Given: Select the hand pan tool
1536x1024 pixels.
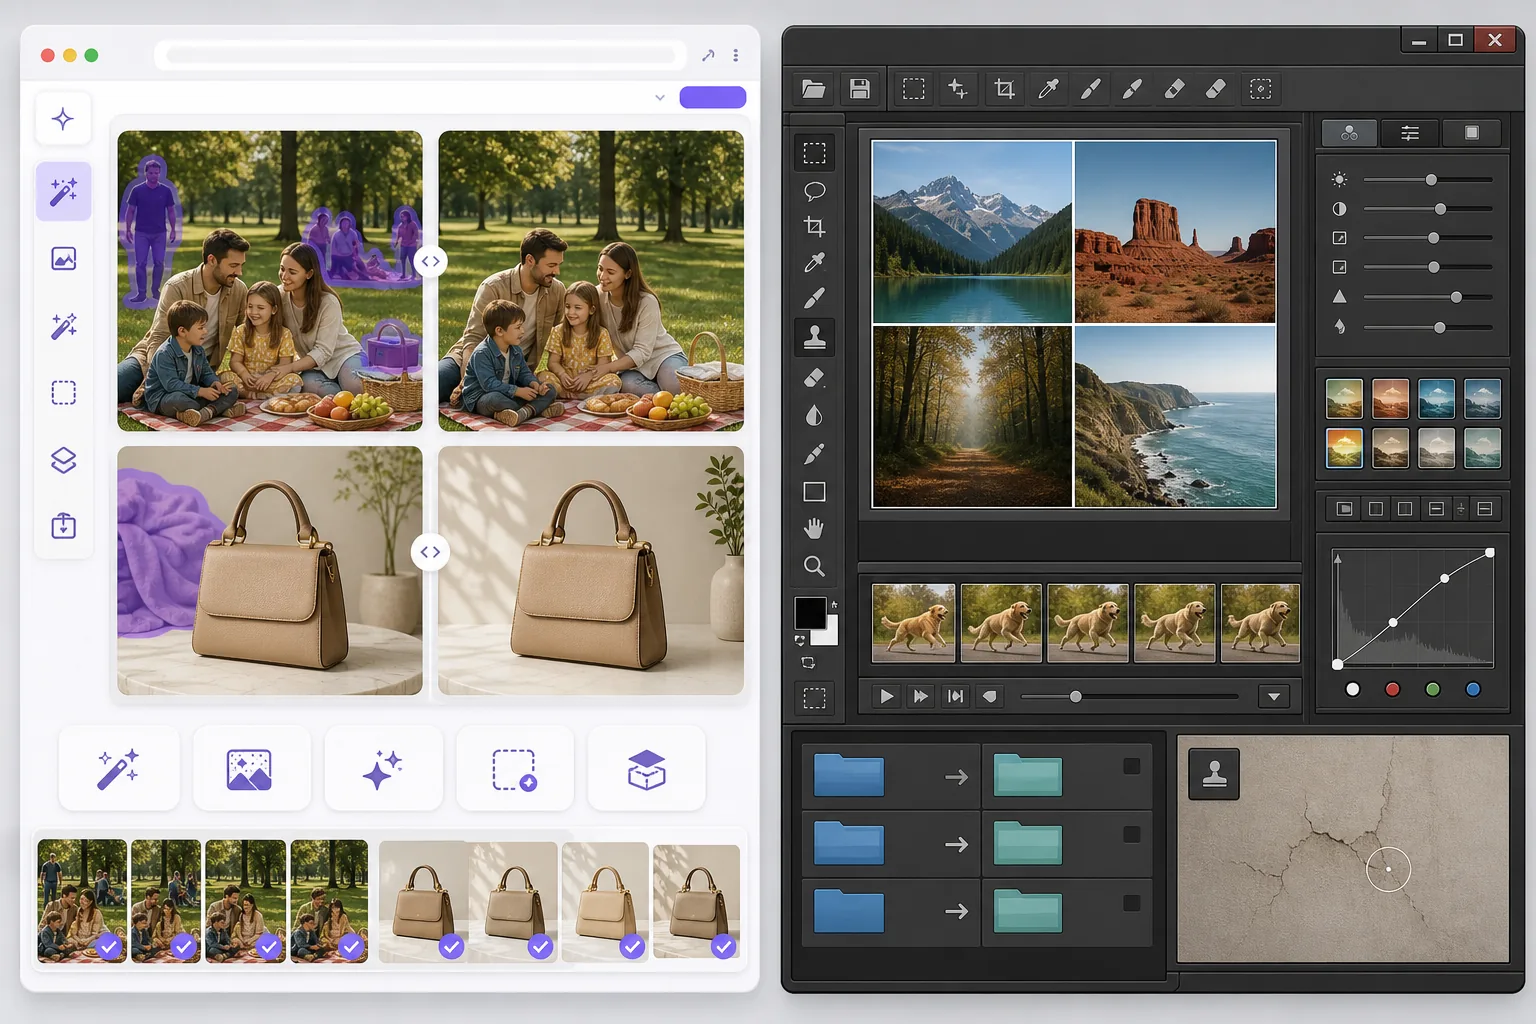Looking at the screenshot, I should 815,529.
